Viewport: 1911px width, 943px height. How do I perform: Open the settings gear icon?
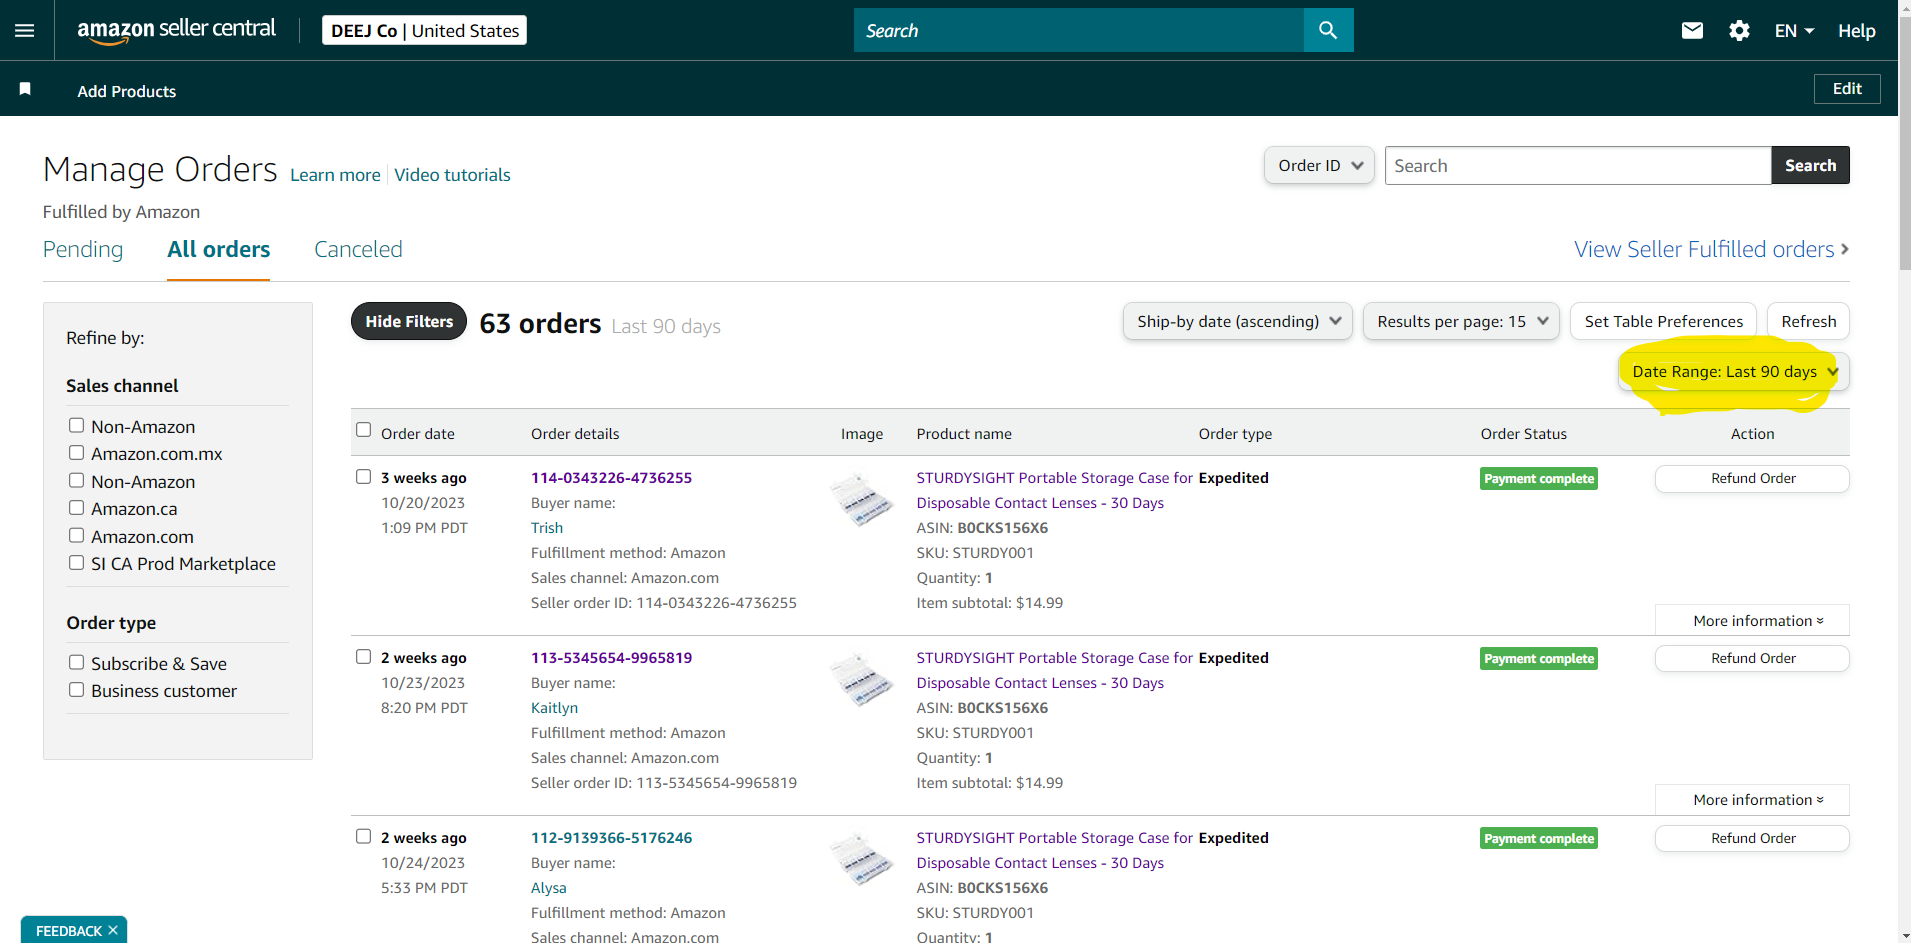point(1739,30)
